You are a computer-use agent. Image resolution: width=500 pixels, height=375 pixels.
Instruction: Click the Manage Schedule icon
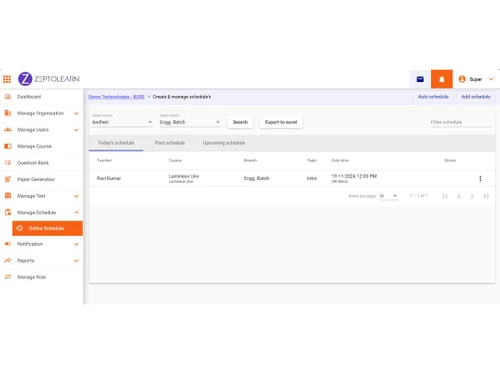point(8,212)
